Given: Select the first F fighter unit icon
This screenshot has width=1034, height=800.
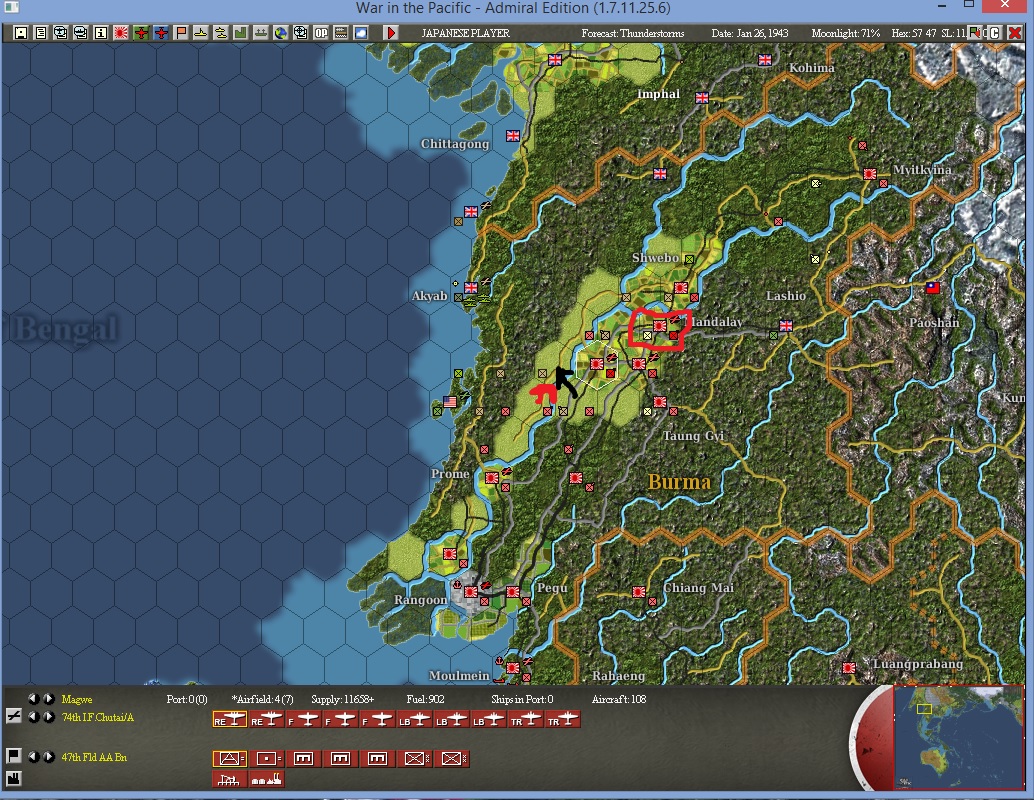Looking at the screenshot, I should pos(303,720).
